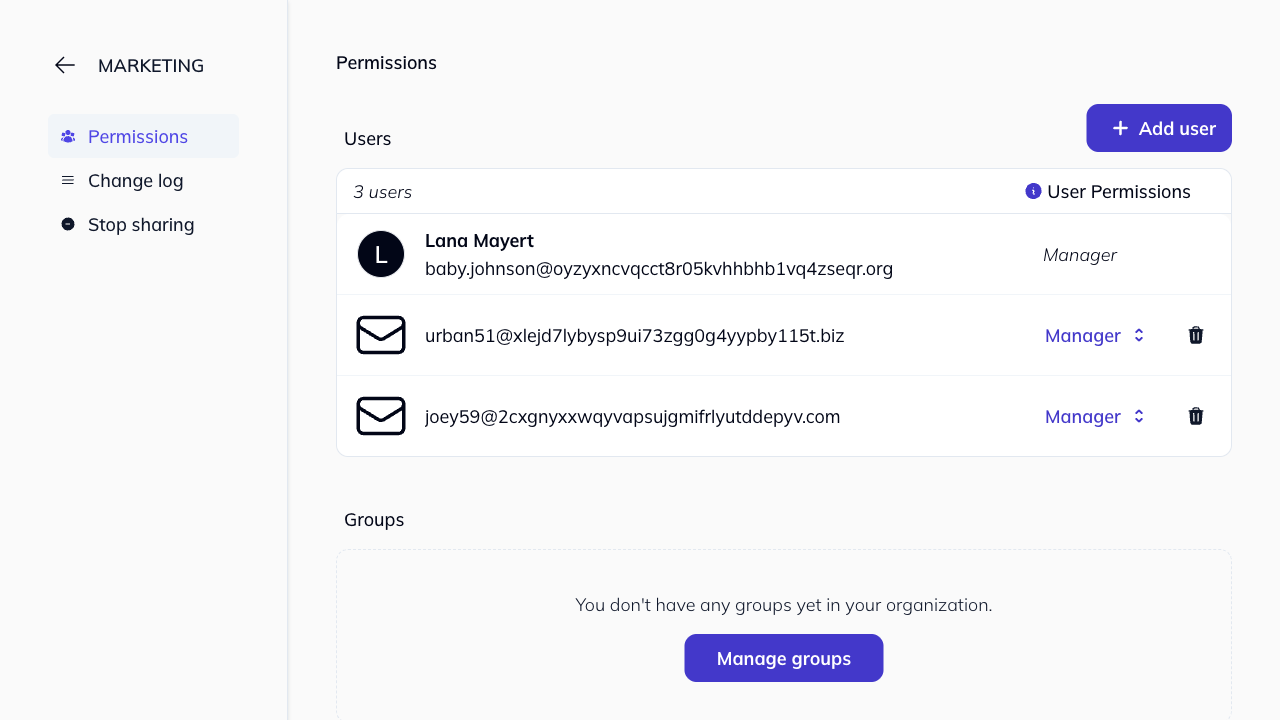Click the info icon next to User Permissions

1033,191
